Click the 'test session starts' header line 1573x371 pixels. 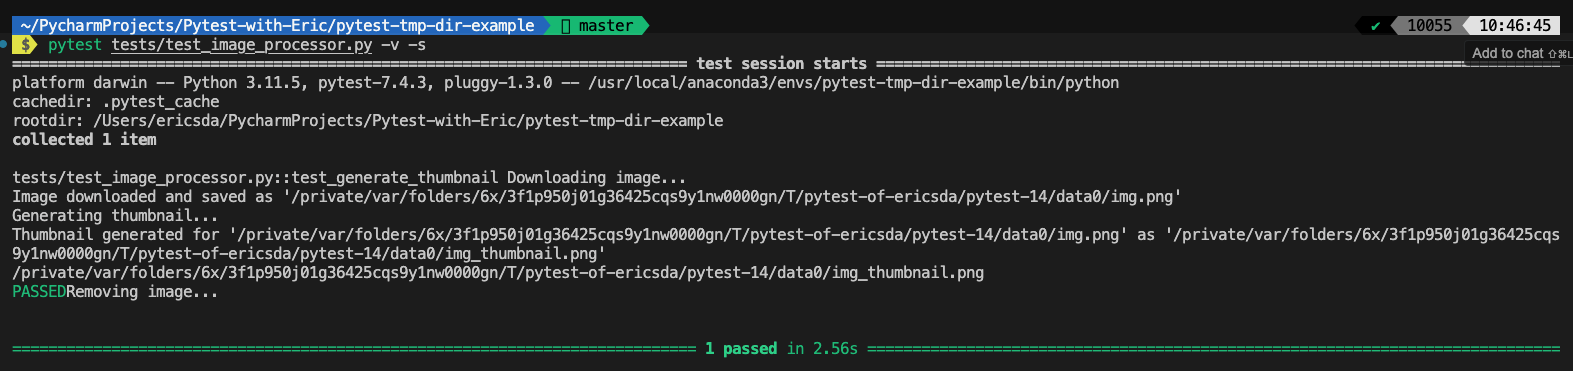(782, 64)
